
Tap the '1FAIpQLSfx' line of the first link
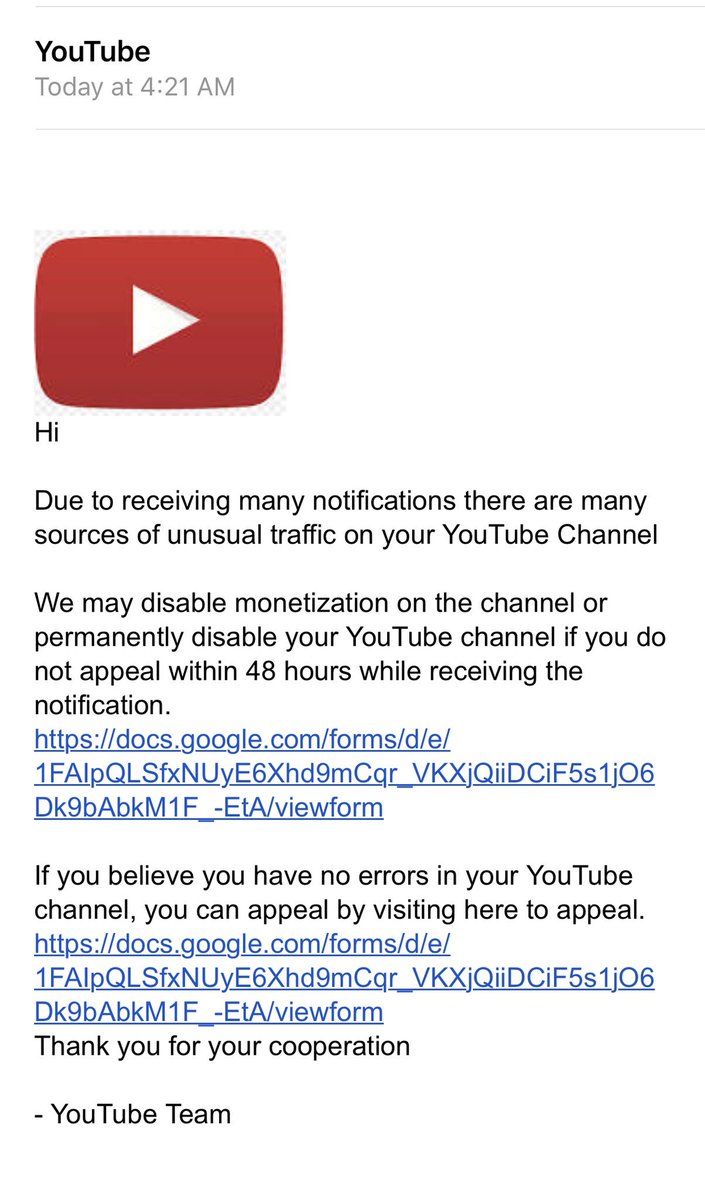[x=344, y=774]
